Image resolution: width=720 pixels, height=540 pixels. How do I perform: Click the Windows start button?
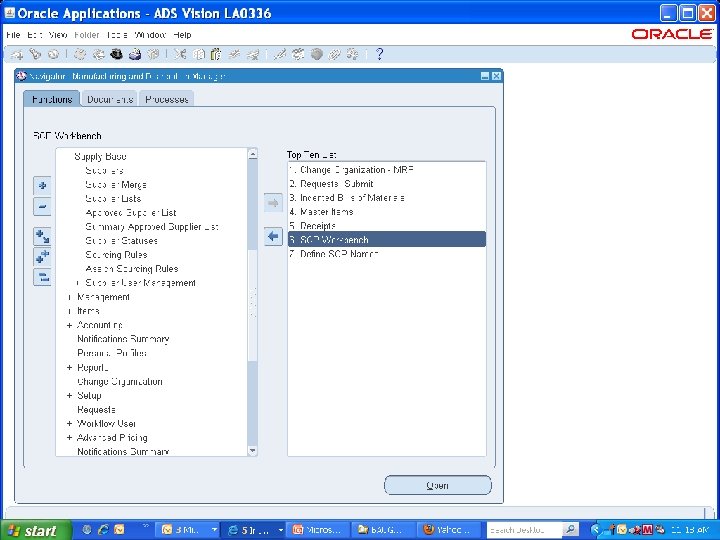(x=36, y=530)
